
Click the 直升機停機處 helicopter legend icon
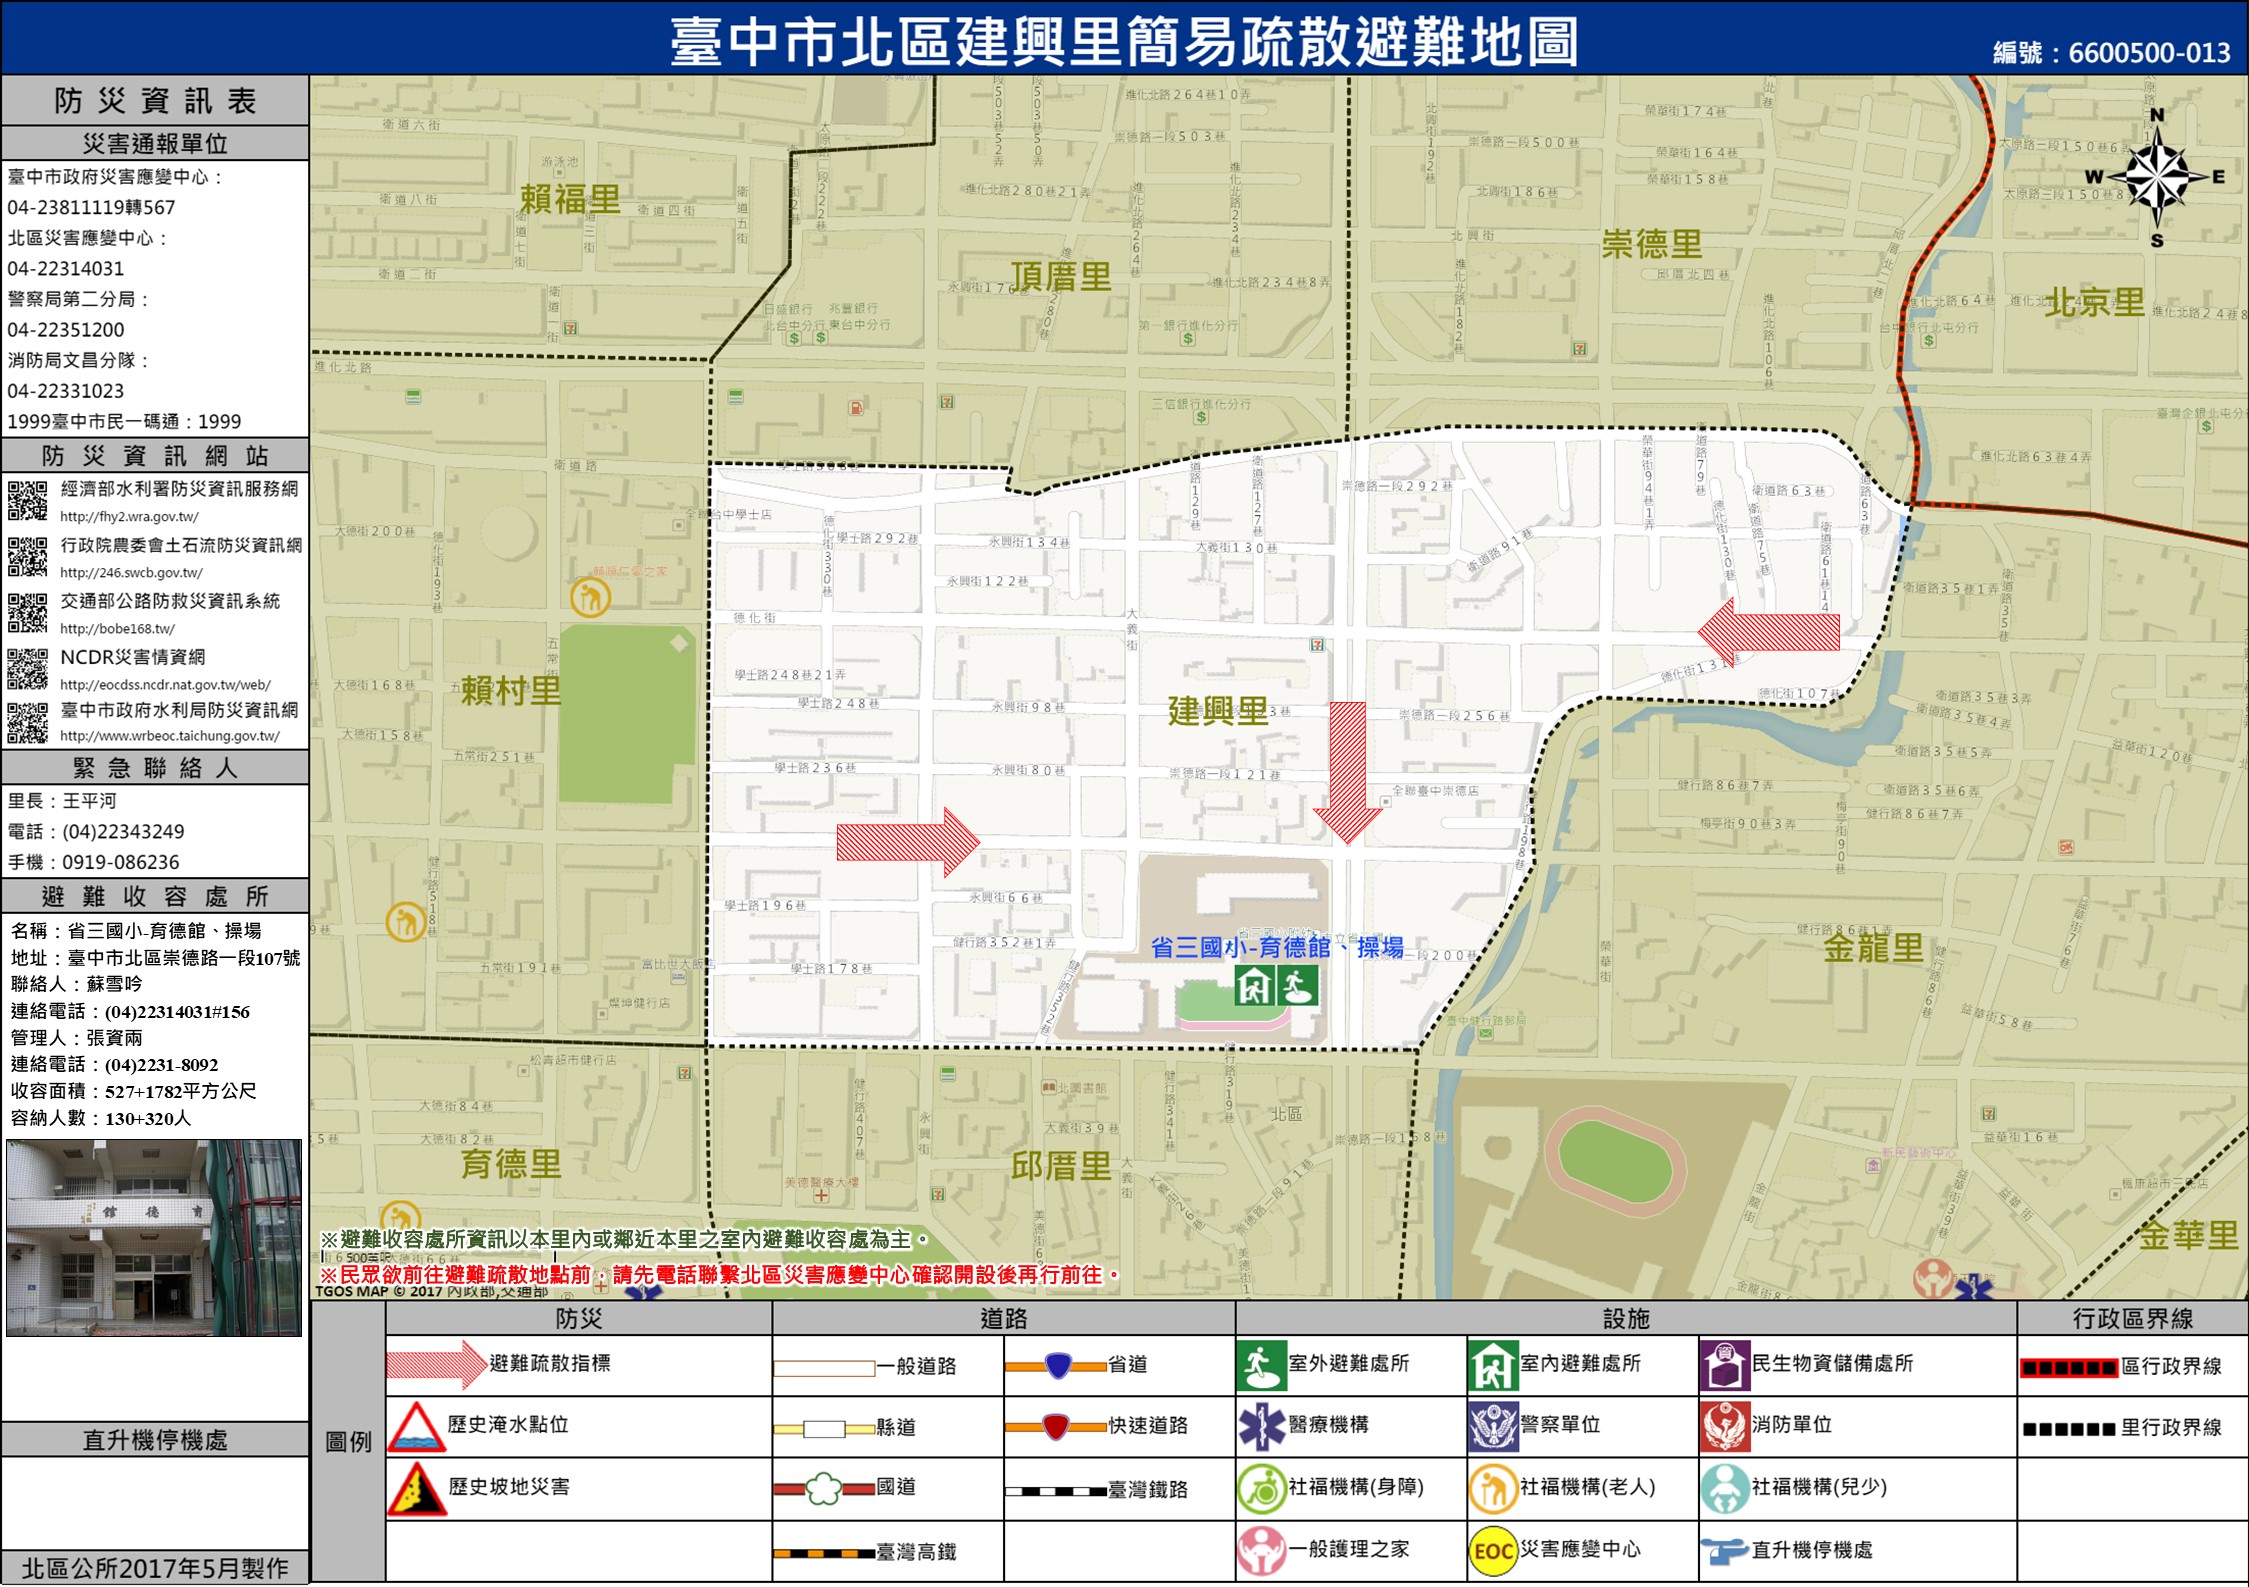(1725, 1552)
